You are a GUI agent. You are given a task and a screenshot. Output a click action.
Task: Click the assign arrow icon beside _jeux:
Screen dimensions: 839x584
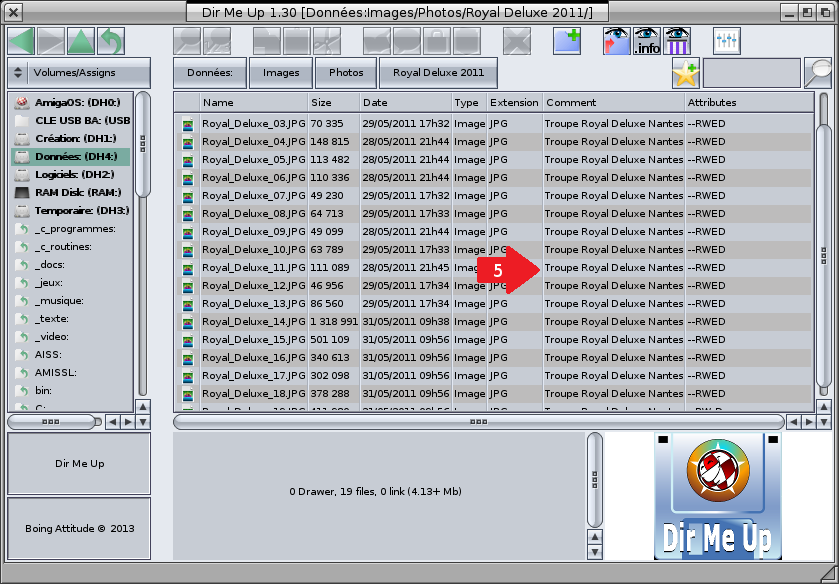coord(22,283)
